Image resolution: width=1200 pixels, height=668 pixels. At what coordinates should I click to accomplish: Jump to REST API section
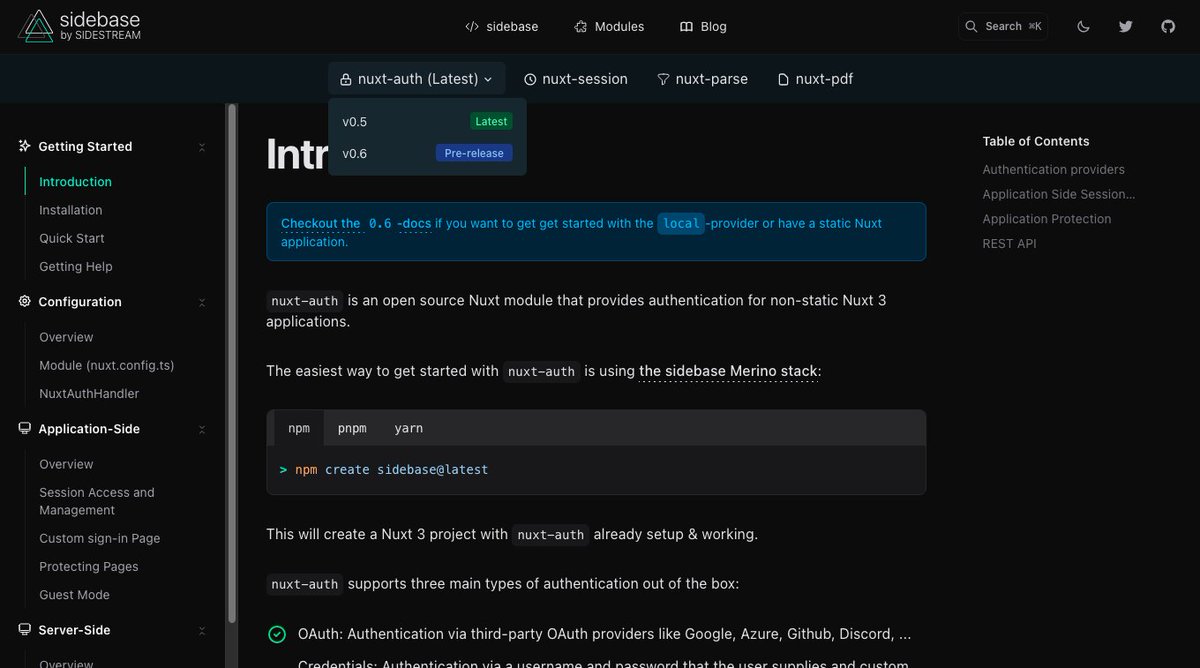click(x=1009, y=243)
